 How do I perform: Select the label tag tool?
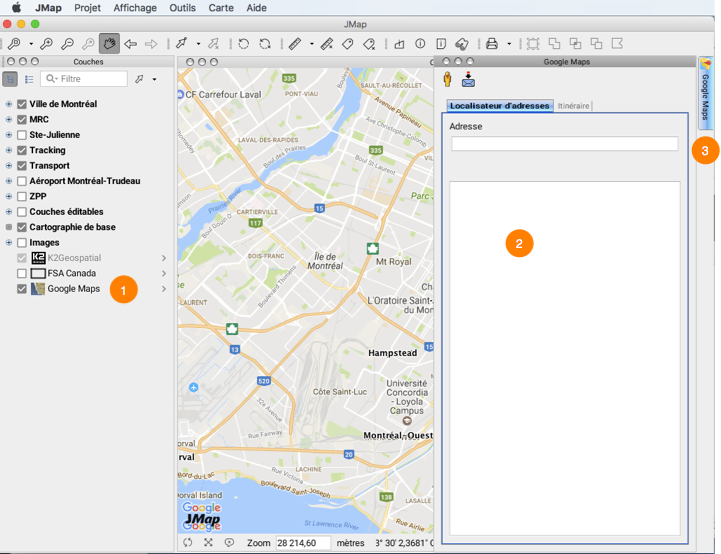(348, 44)
